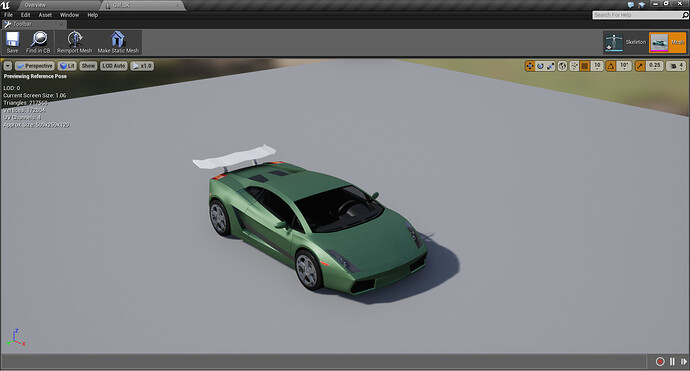
Task: Click the animation timeline scrub bar
Action: coord(324,361)
